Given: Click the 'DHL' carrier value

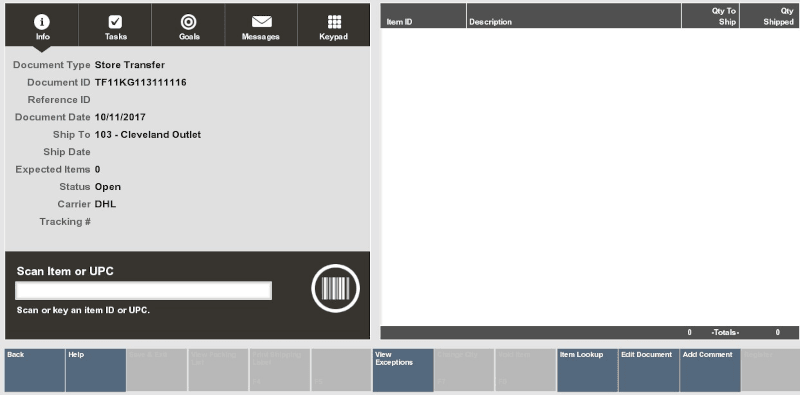Looking at the screenshot, I should point(105,204).
